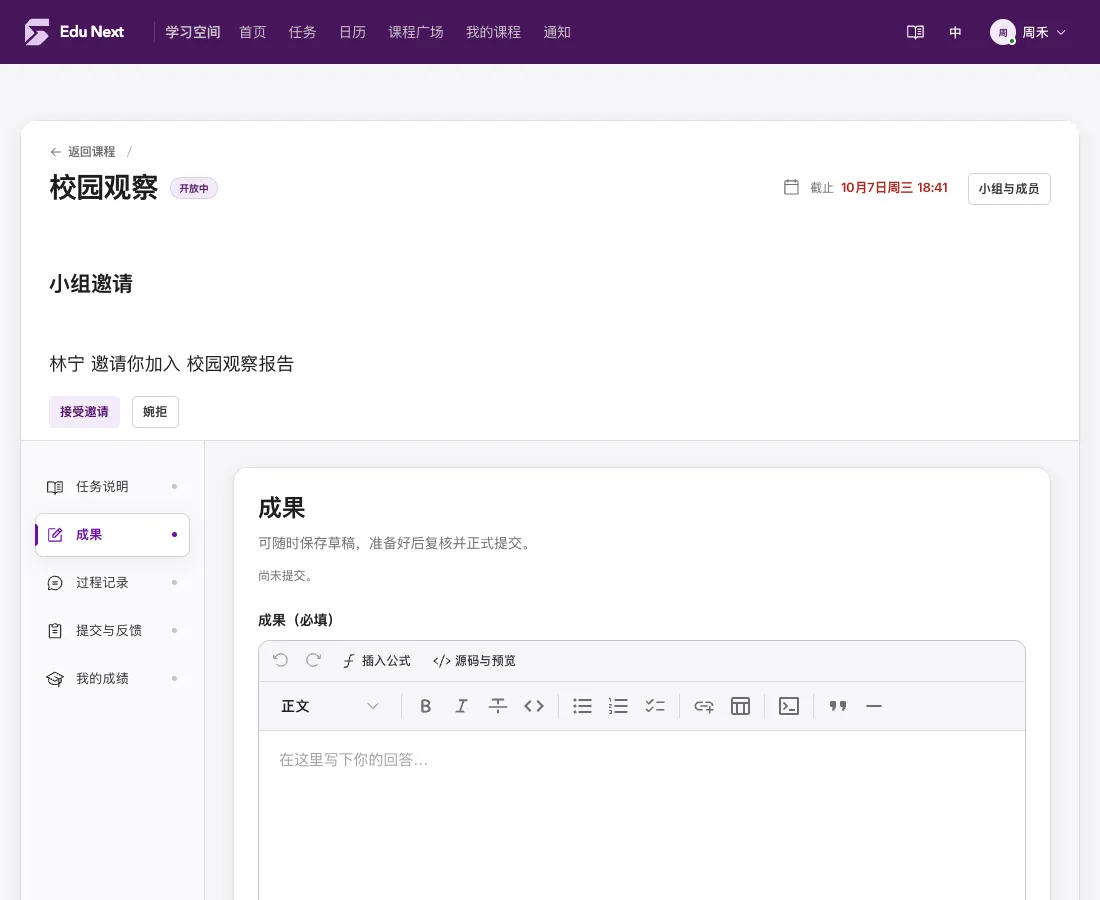
Task: Apply strikethrough formatting
Action: click(x=497, y=706)
